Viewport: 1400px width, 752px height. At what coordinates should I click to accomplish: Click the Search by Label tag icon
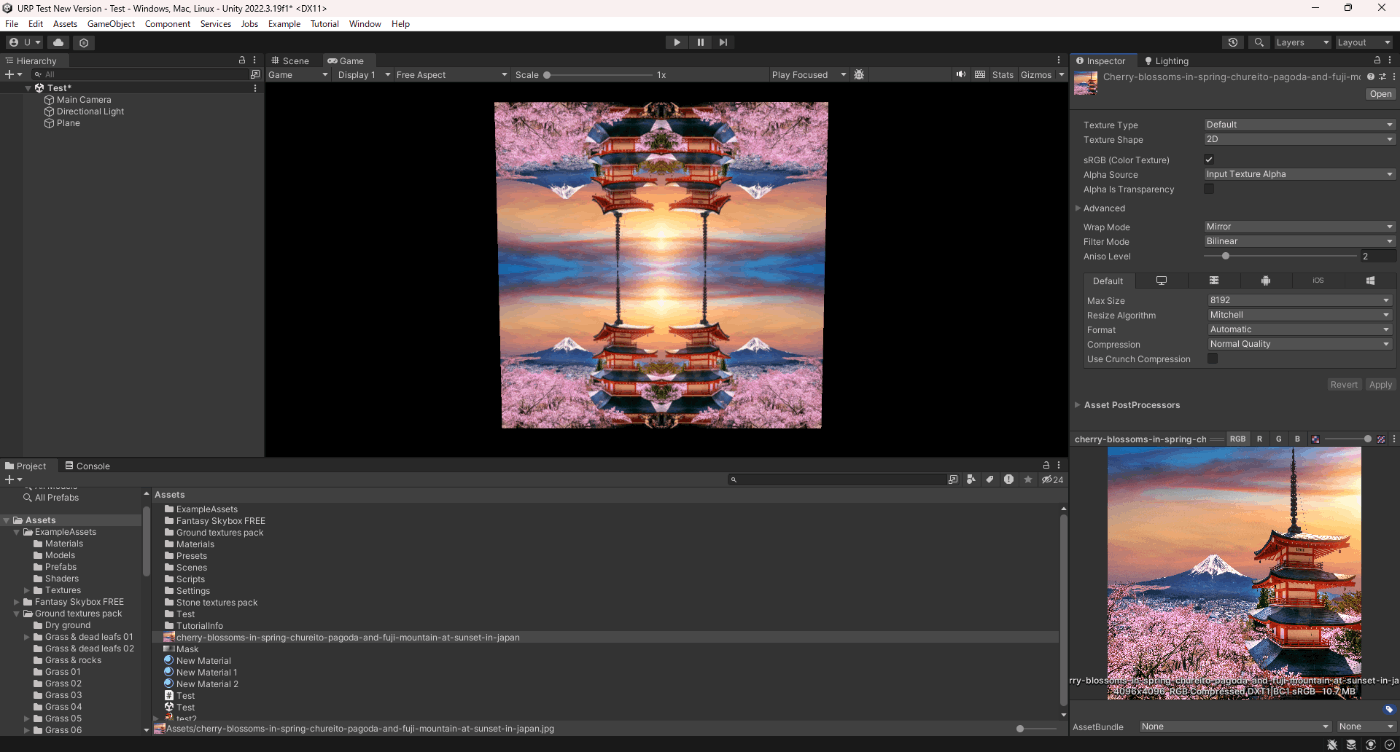coord(989,480)
